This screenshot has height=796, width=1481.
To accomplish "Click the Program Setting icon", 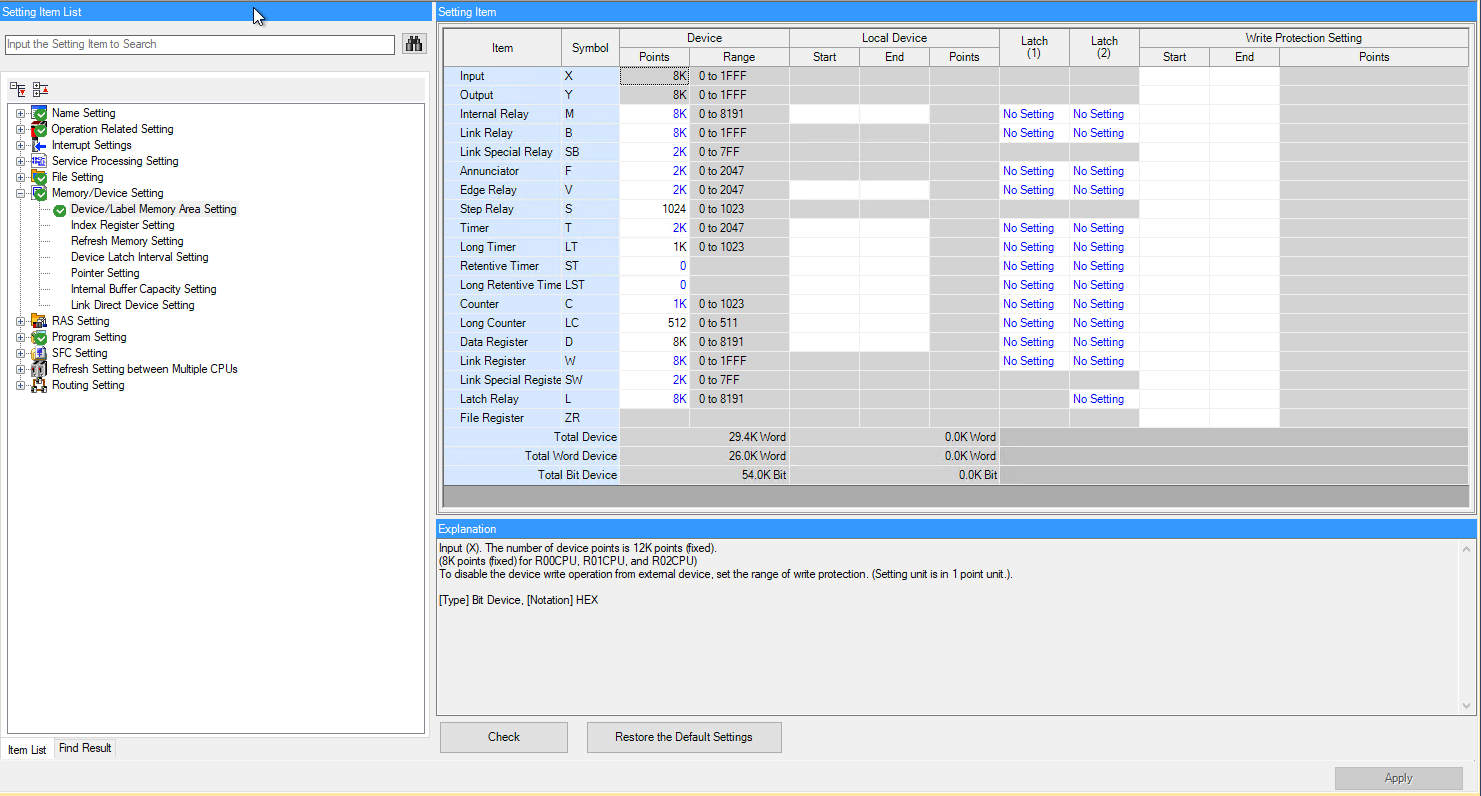I will (39, 337).
